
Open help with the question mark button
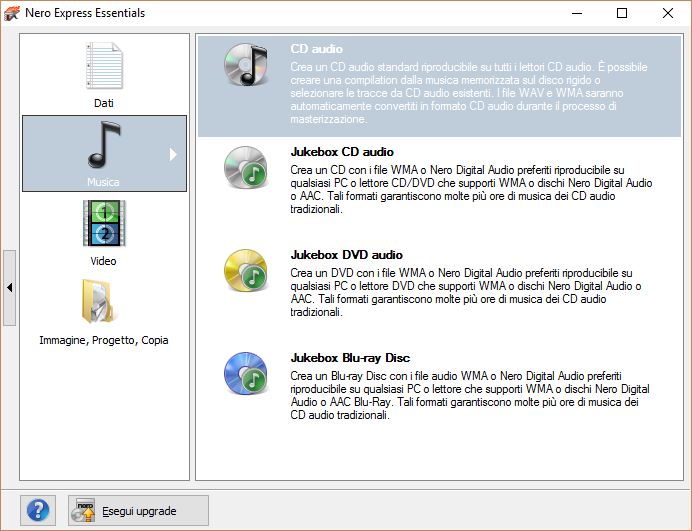click(x=38, y=510)
